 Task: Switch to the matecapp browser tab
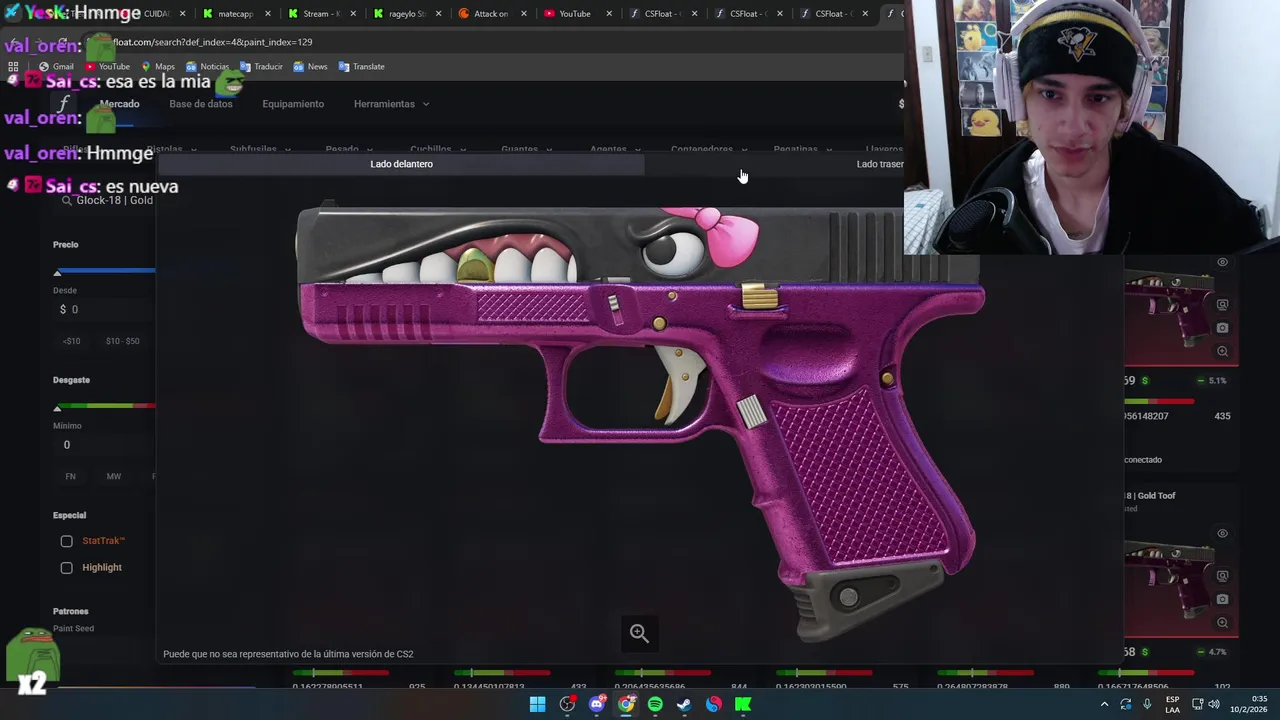[236, 14]
